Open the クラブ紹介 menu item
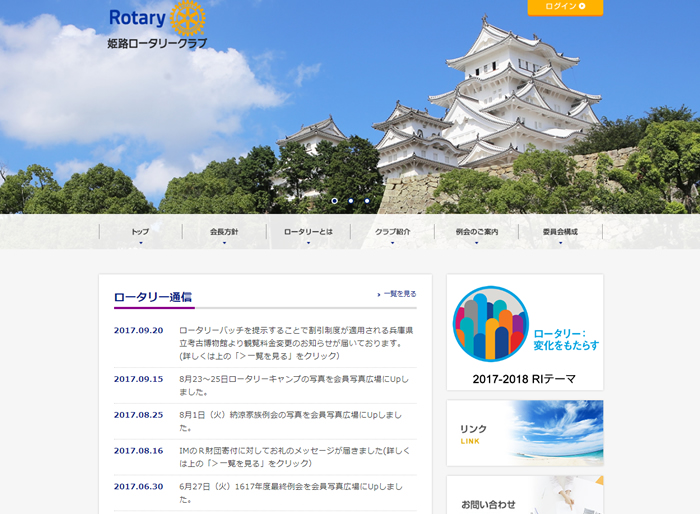 point(392,232)
